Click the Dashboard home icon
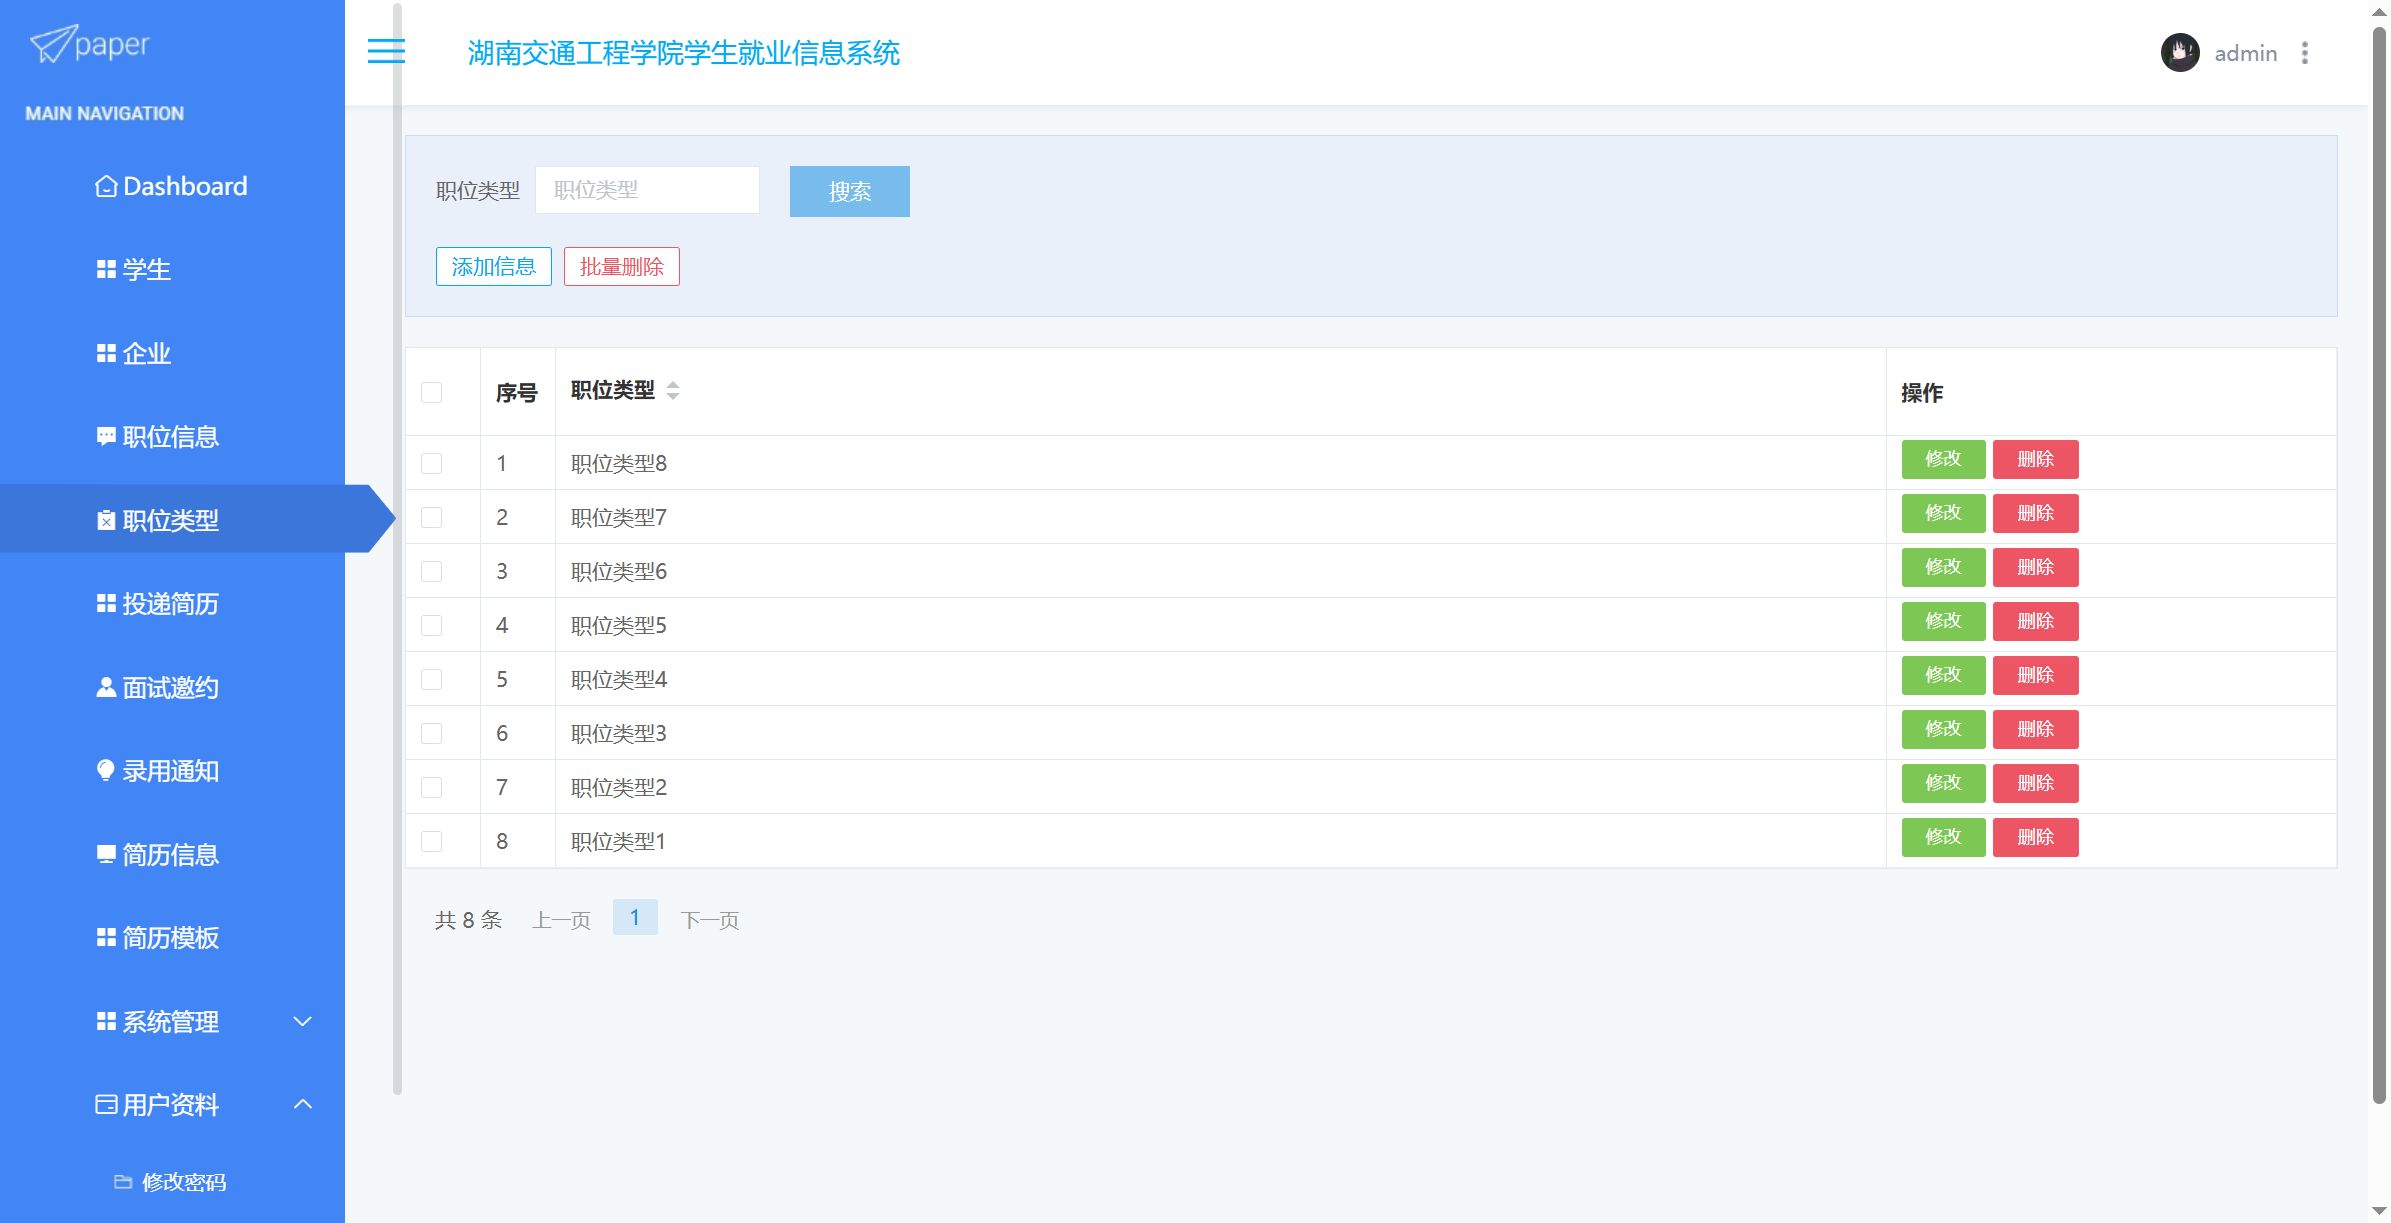The width and height of the screenshot is (2391, 1223). [x=105, y=187]
